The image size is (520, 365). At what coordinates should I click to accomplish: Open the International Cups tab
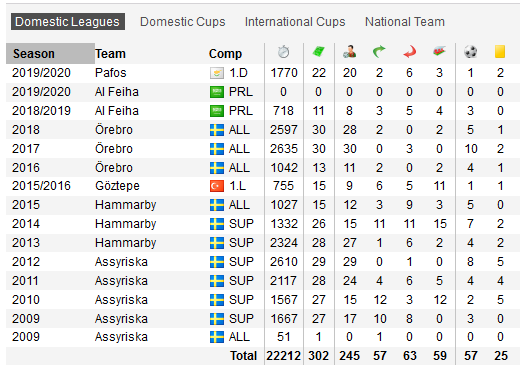[x=295, y=22]
